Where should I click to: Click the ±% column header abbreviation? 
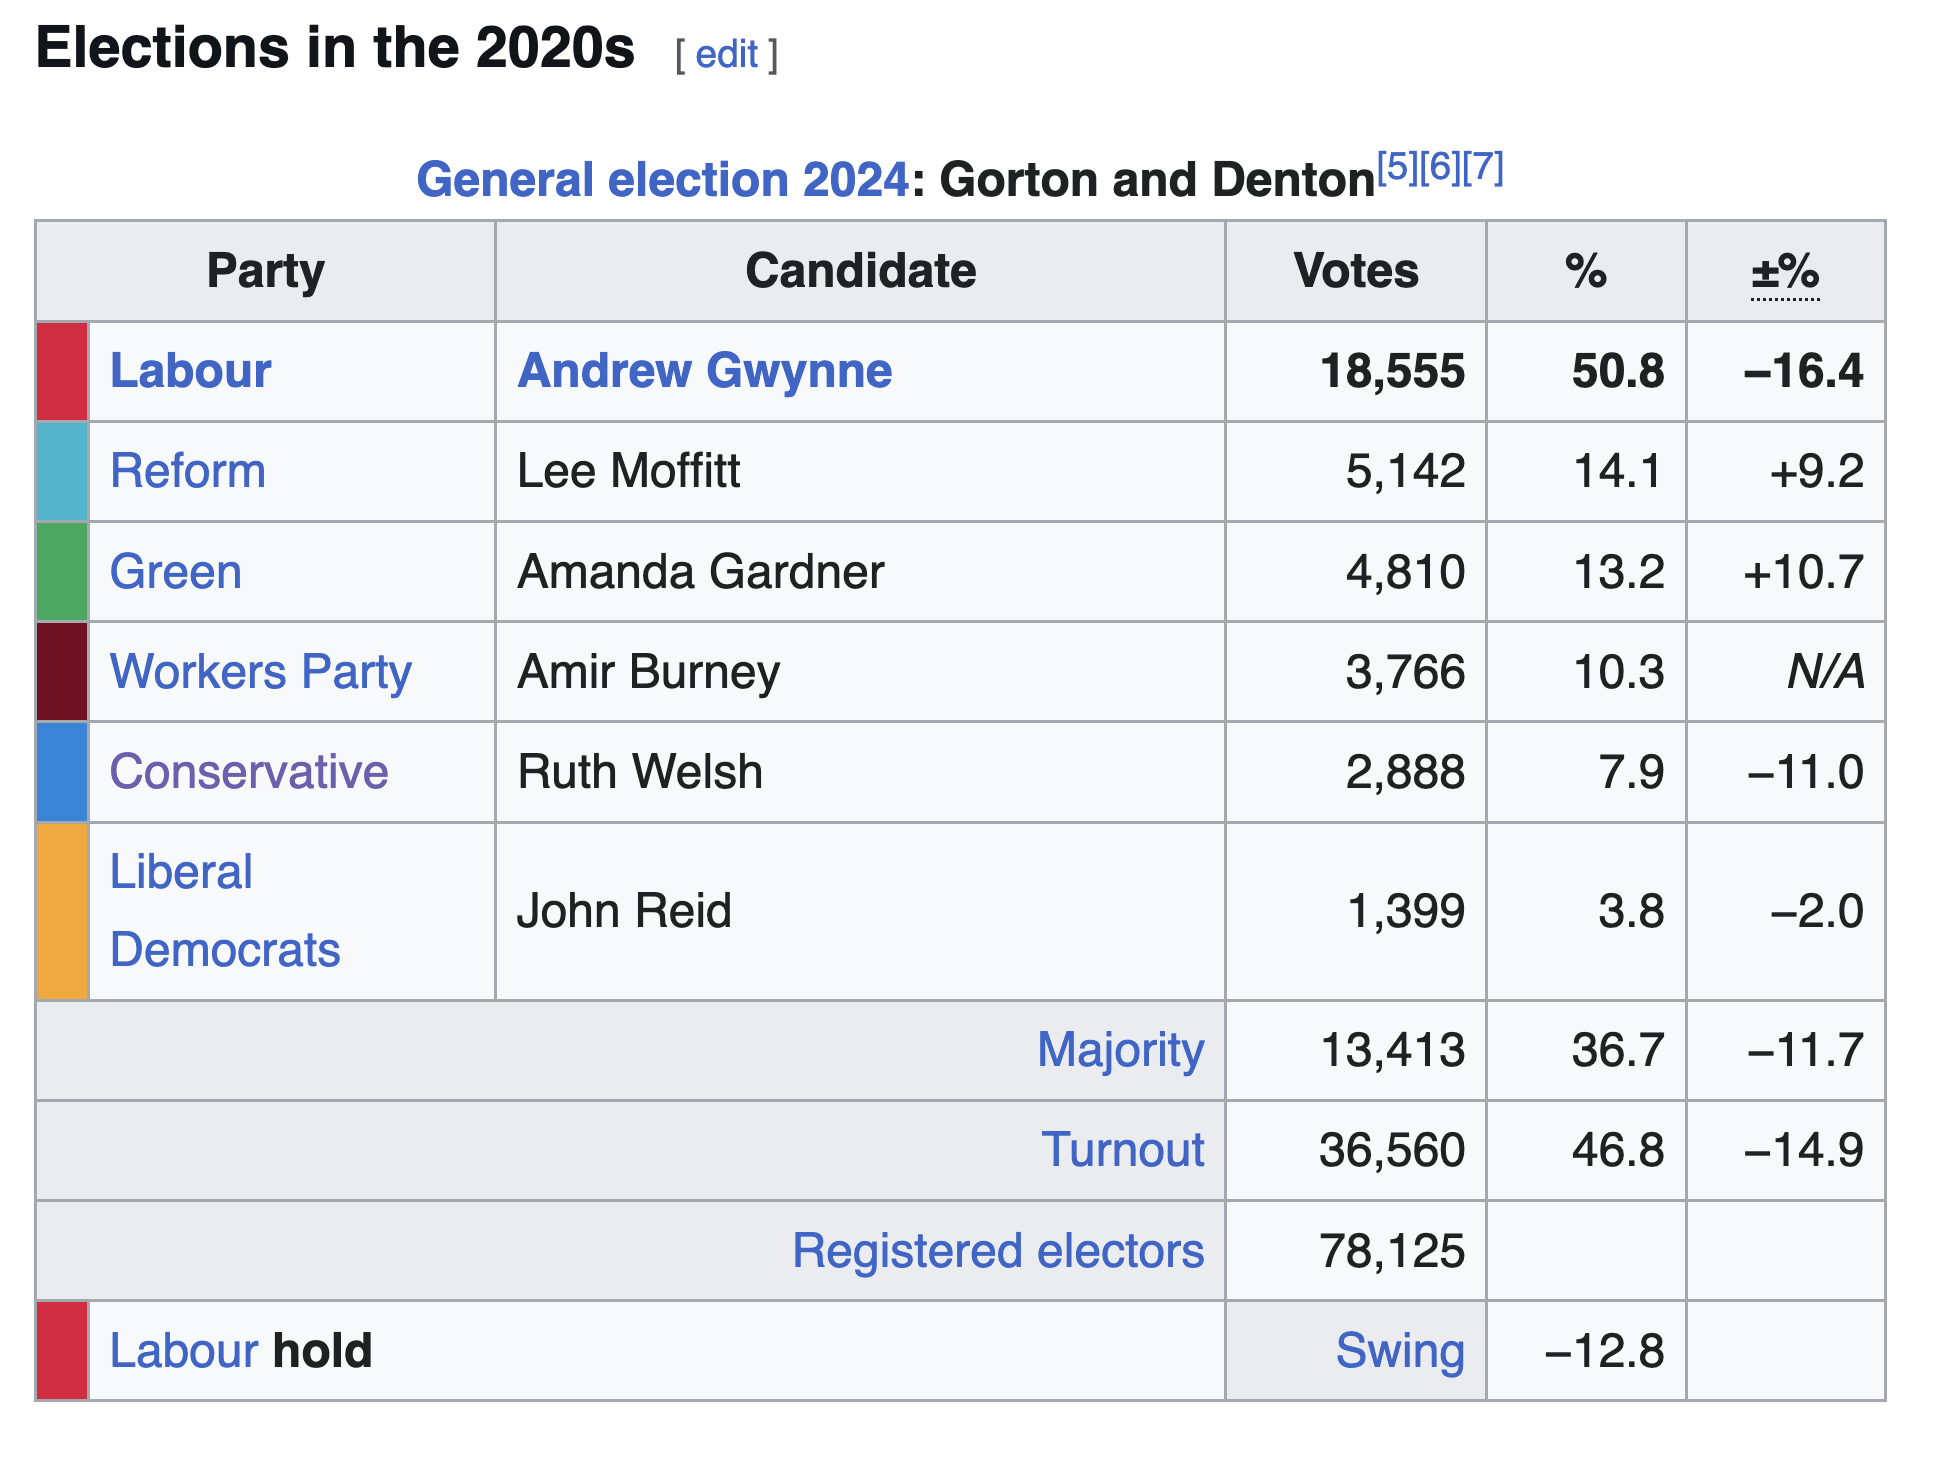point(1785,272)
